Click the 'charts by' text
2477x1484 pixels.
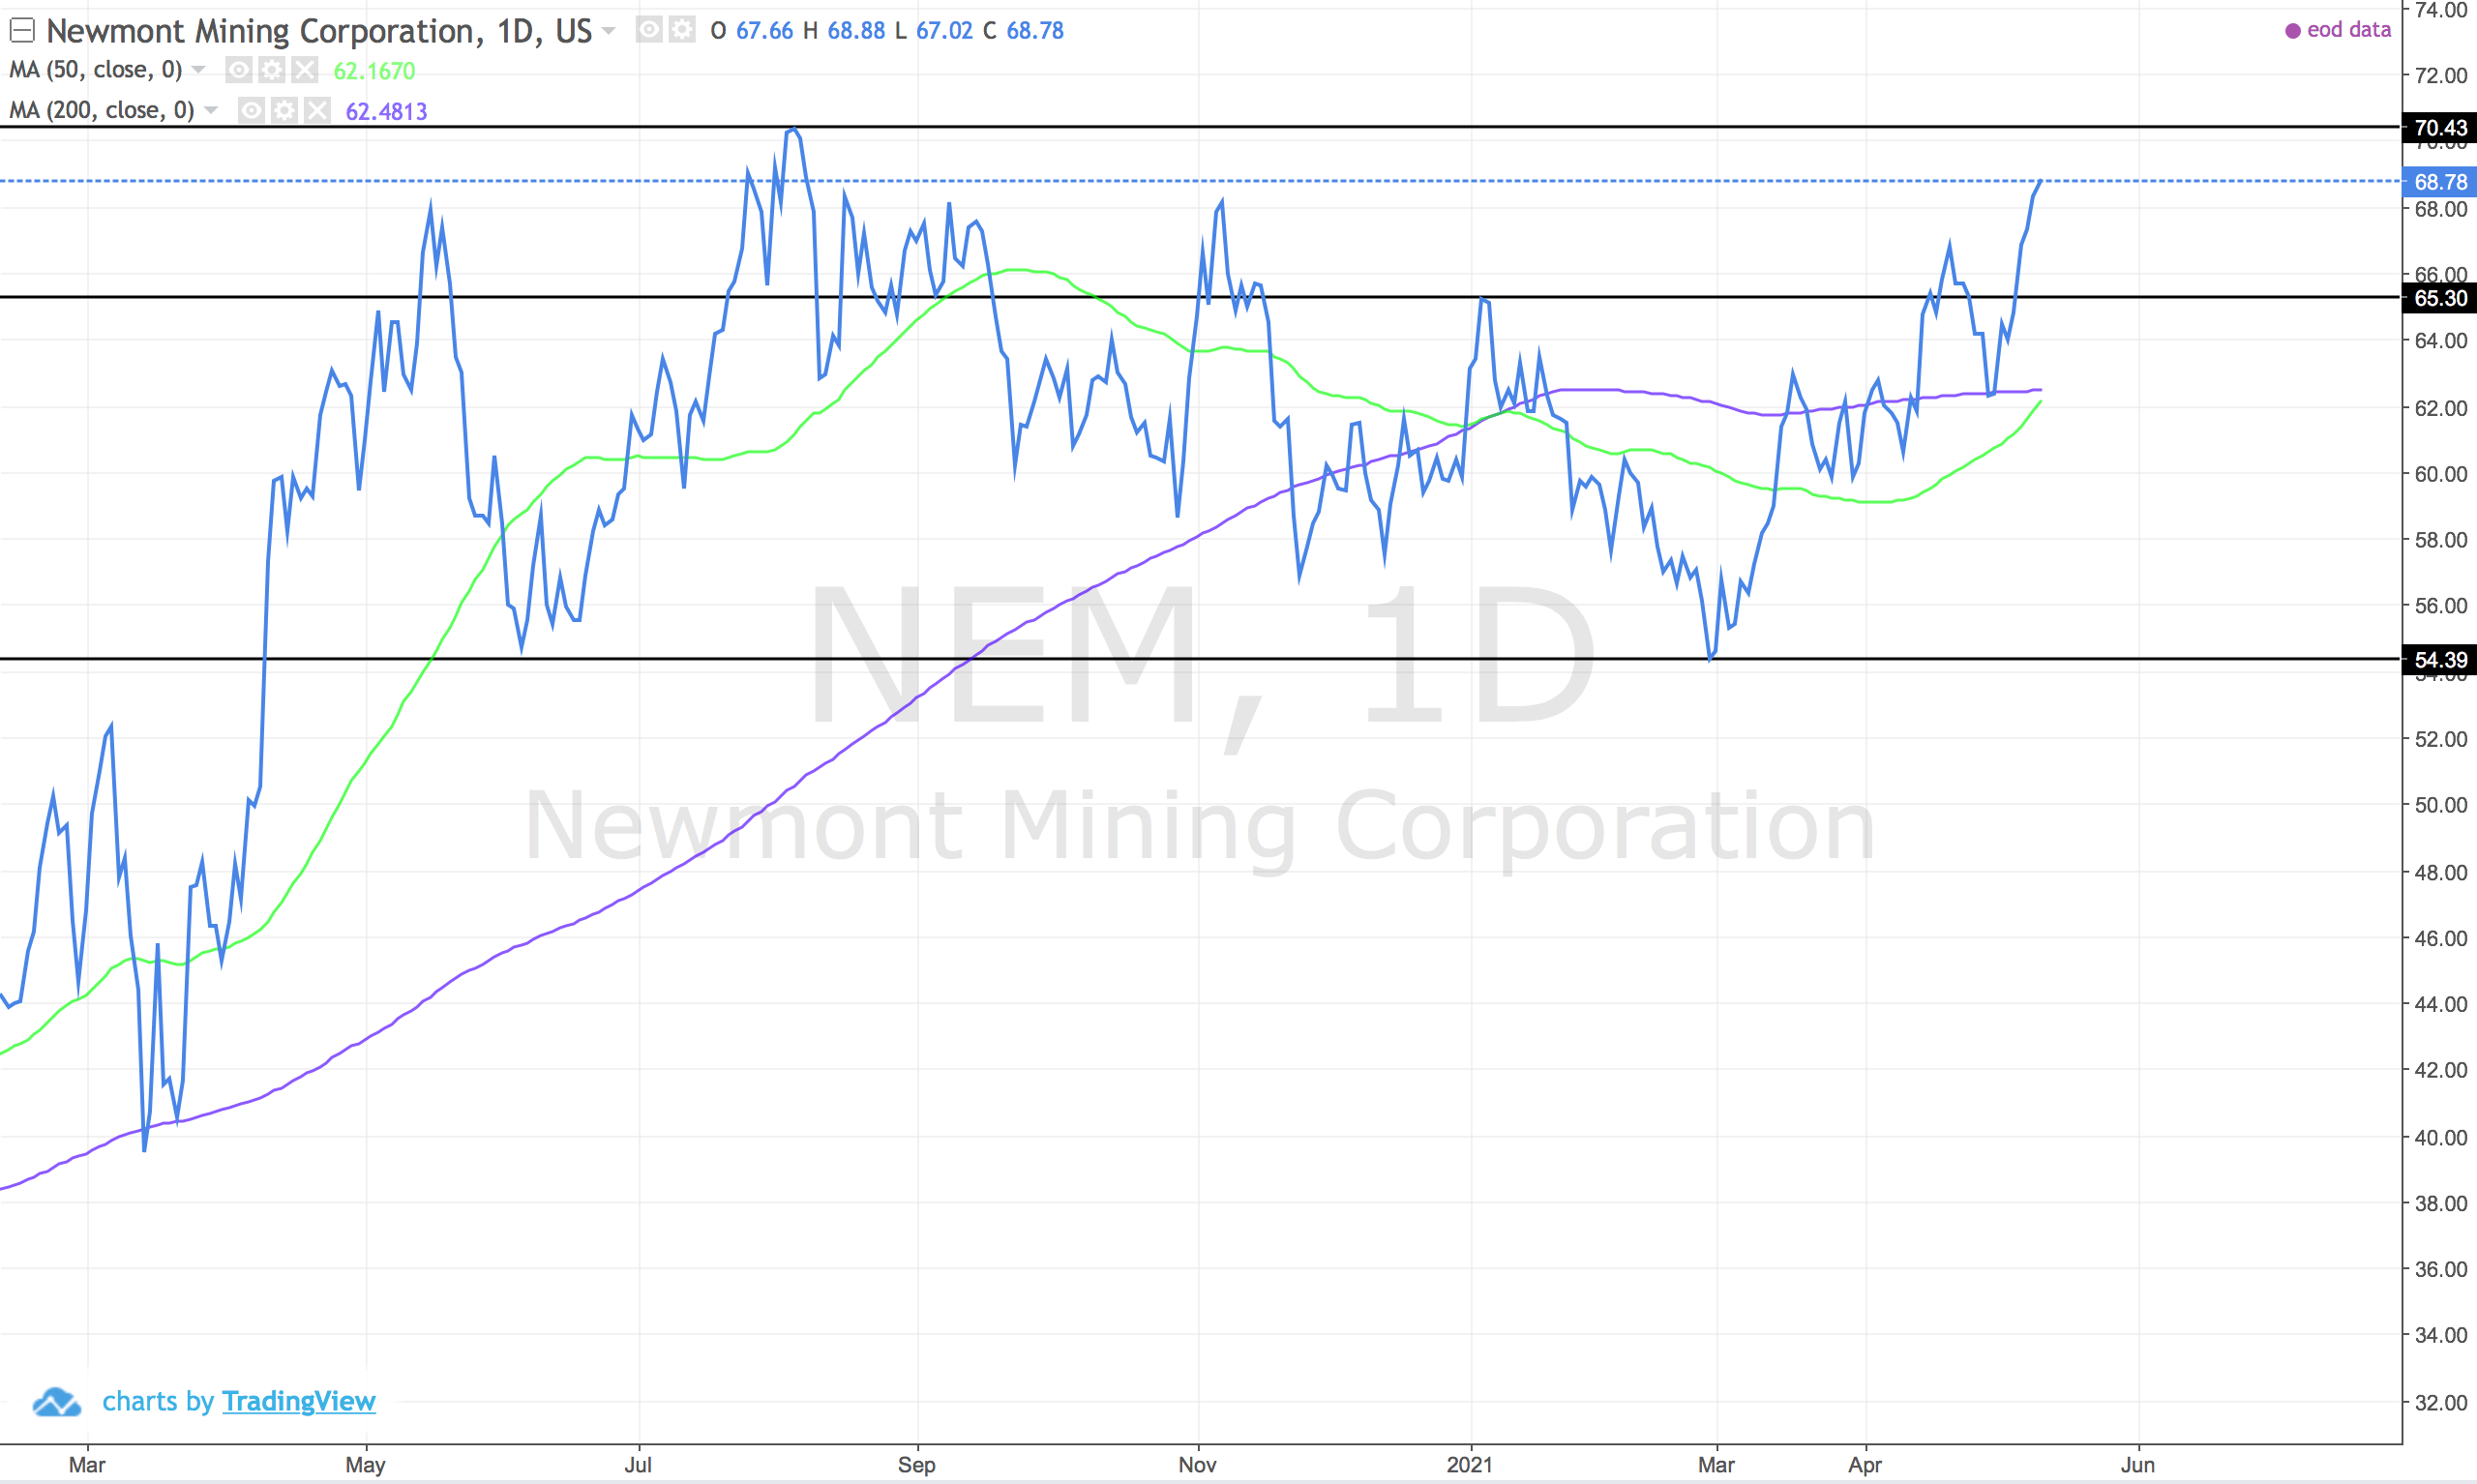(158, 1401)
